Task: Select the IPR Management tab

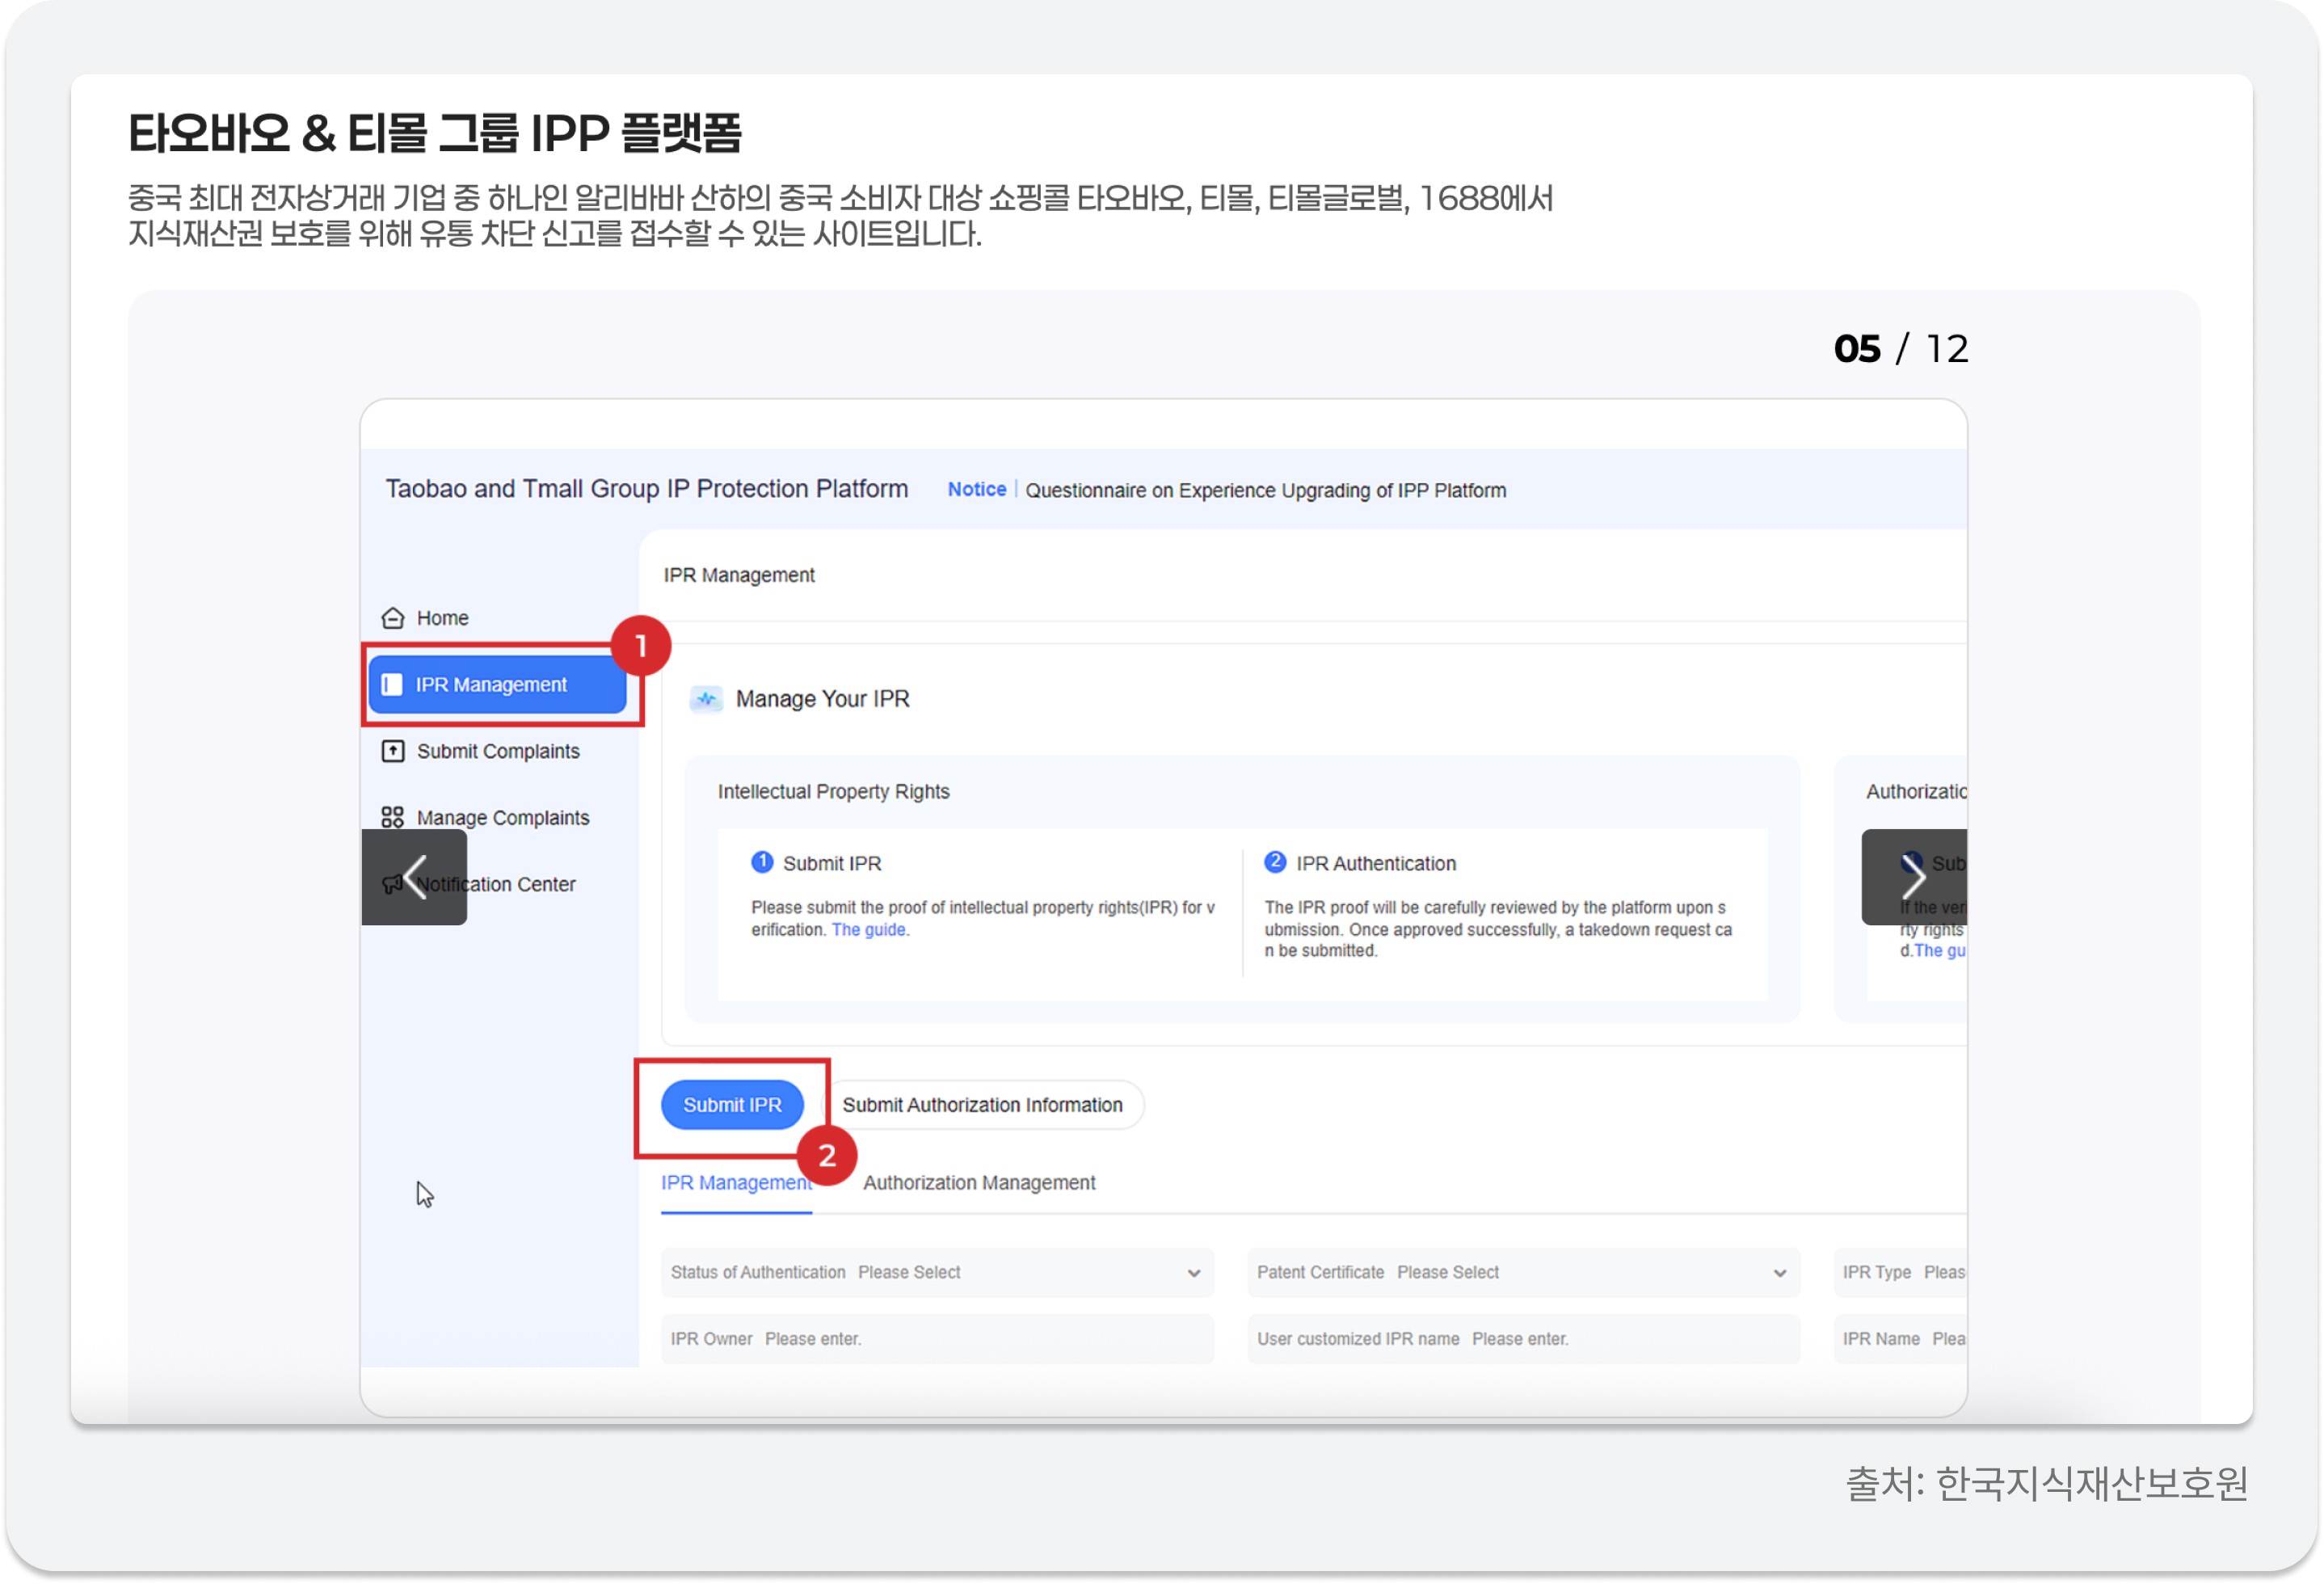Action: point(736,1183)
